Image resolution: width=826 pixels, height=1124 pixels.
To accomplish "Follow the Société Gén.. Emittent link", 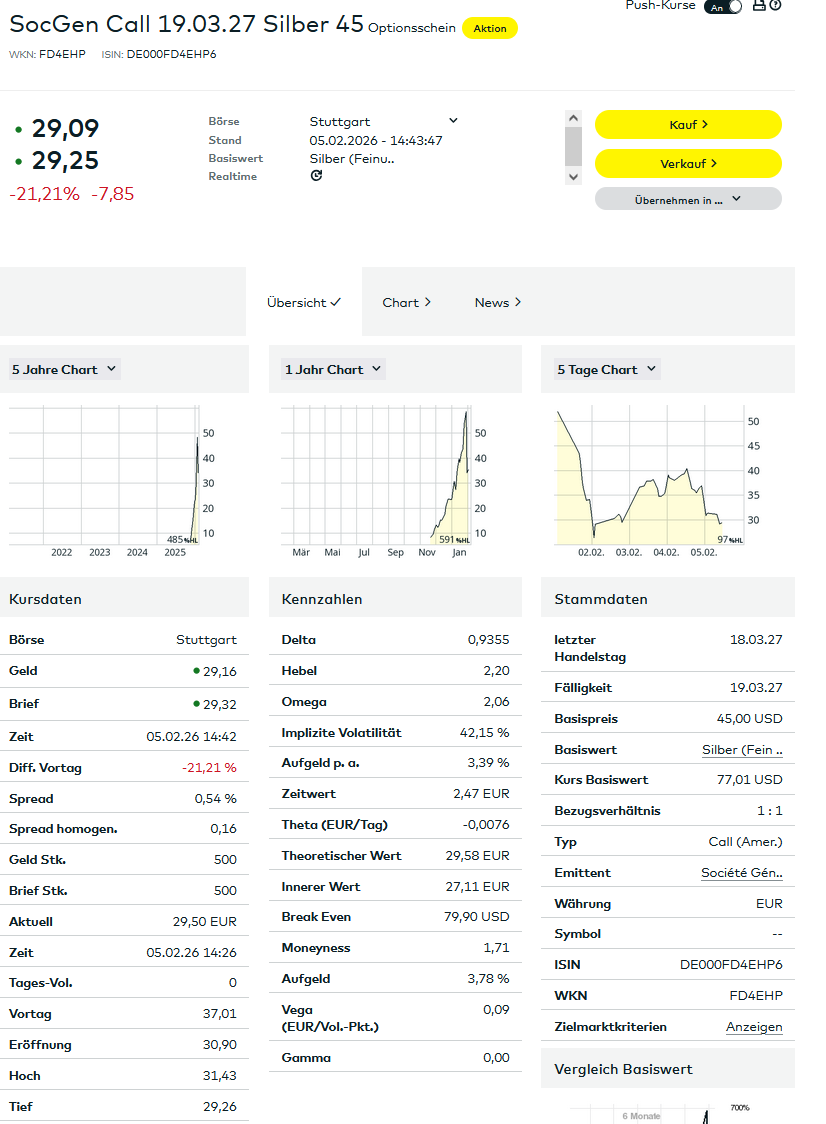I will [x=741, y=873].
